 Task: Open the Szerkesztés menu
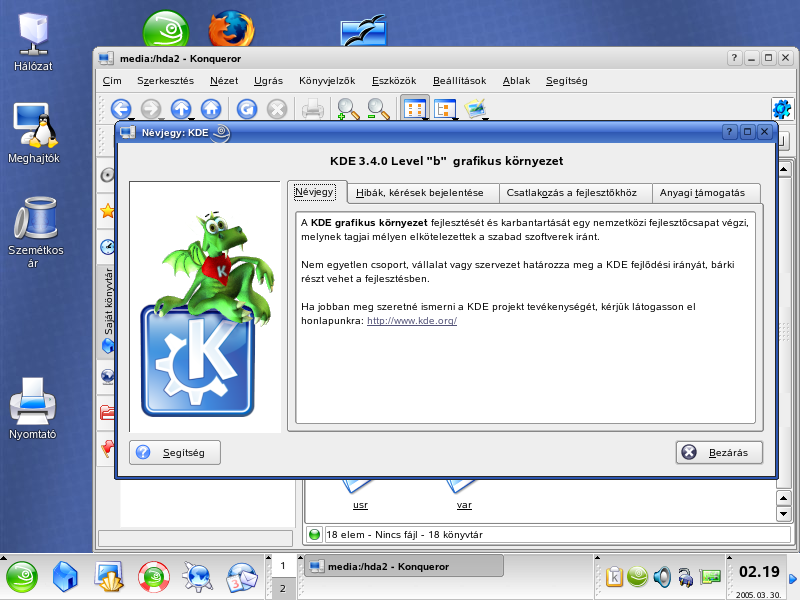165,81
